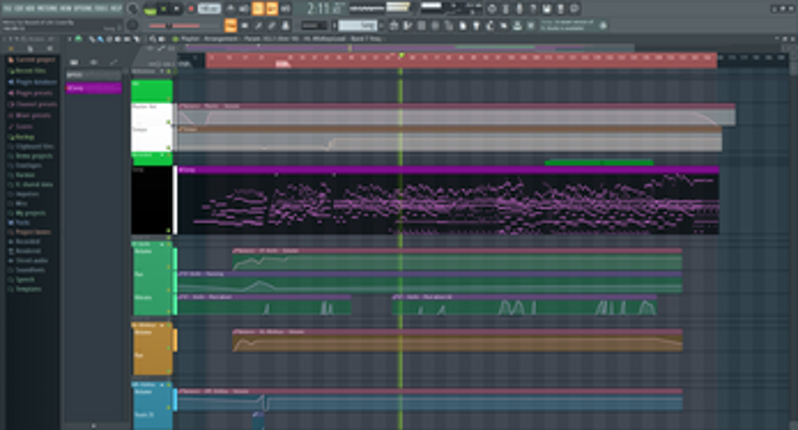Toggle the highlighted loop-recording icon
This screenshot has height=430, width=798.
(272, 9)
